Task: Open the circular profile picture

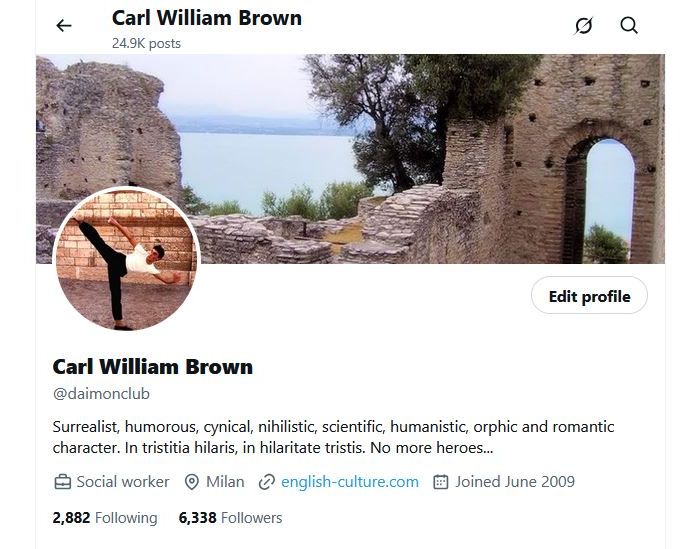Action: coord(127,259)
